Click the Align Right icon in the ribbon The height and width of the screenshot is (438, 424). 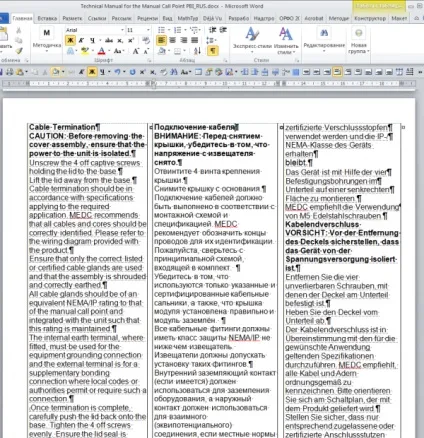pos(183,40)
